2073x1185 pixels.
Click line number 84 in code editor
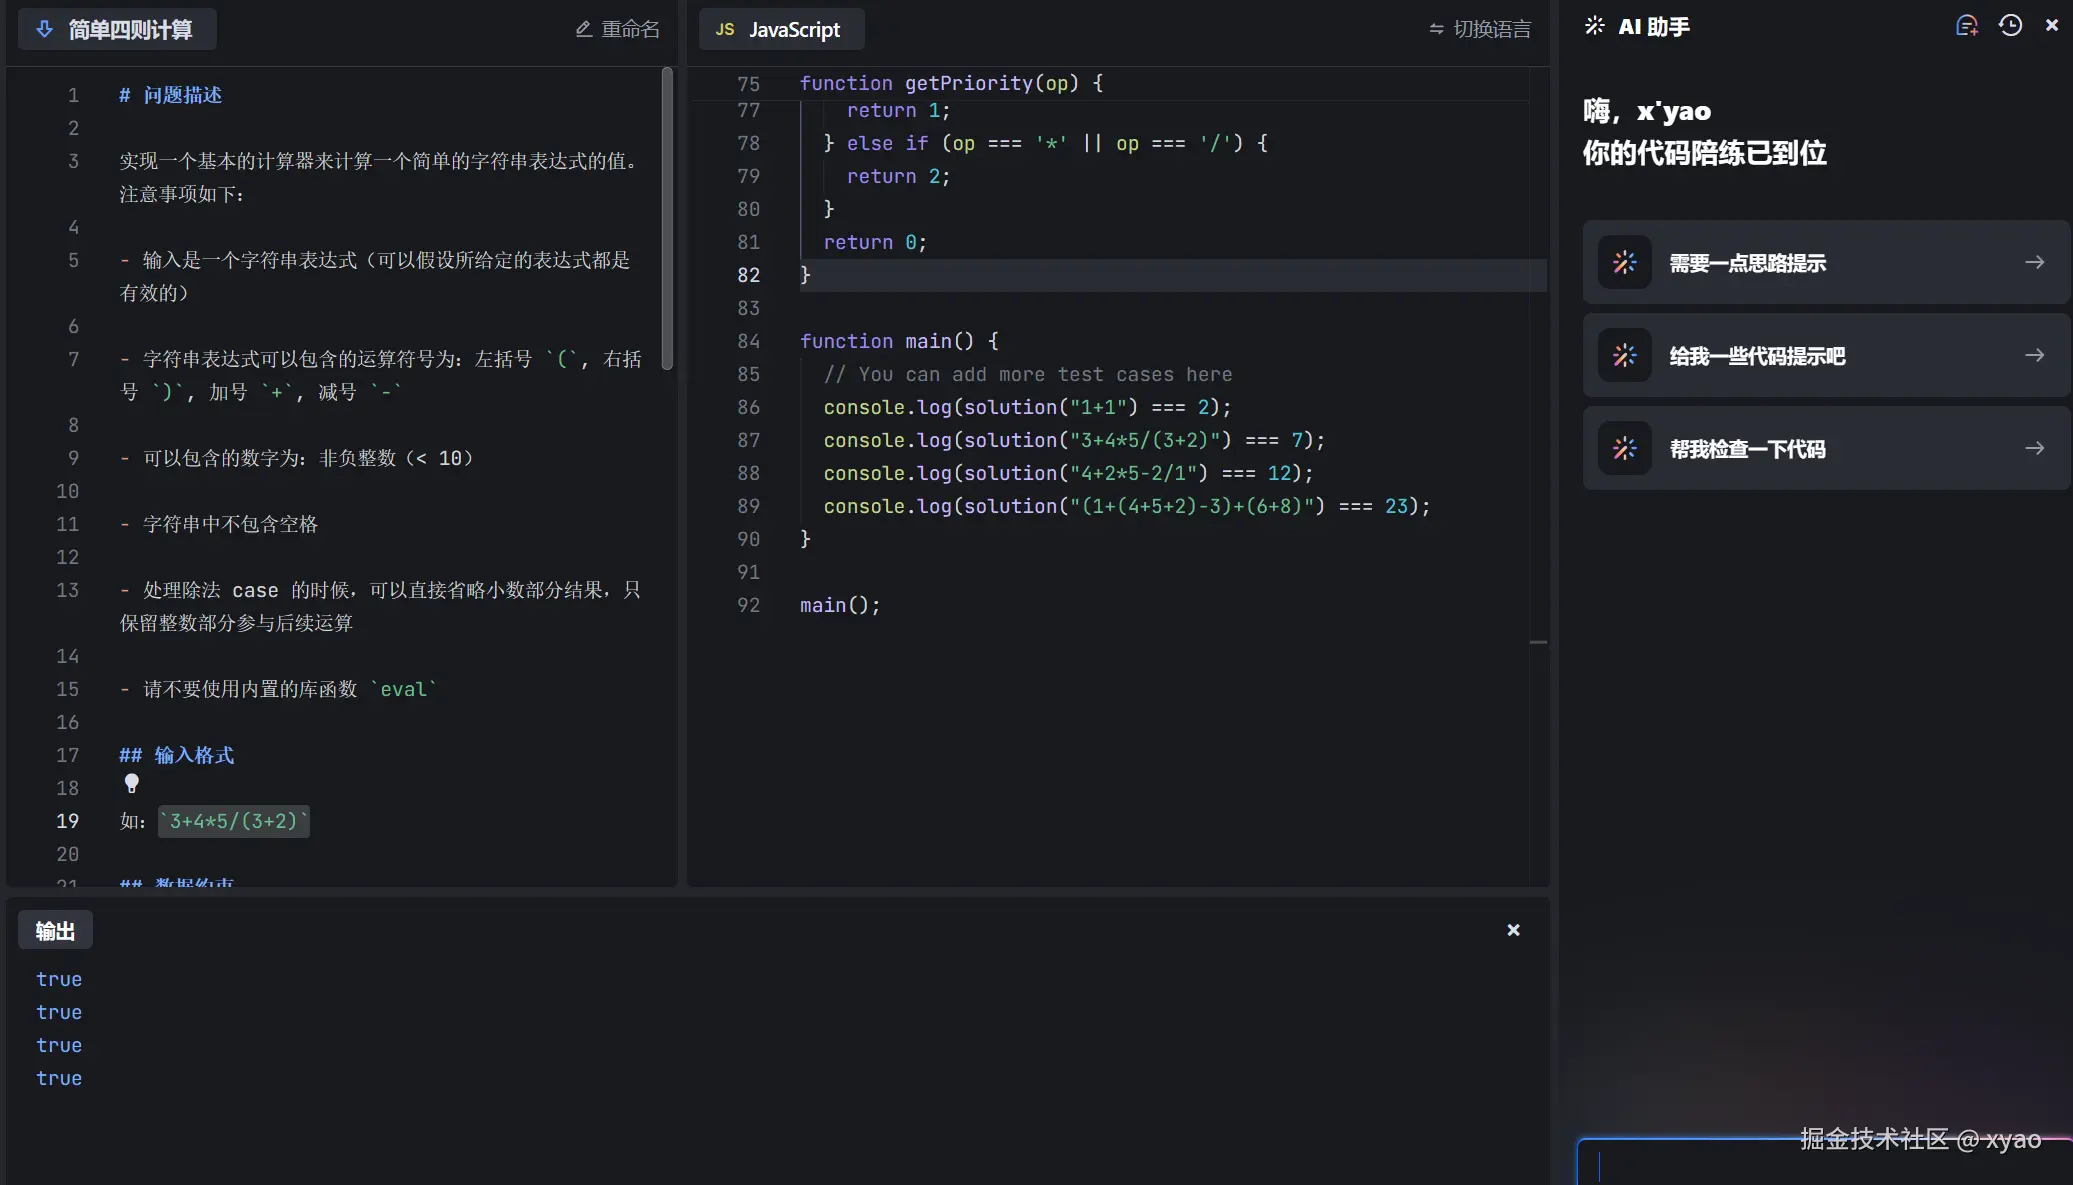pyautogui.click(x=748, y=341)
